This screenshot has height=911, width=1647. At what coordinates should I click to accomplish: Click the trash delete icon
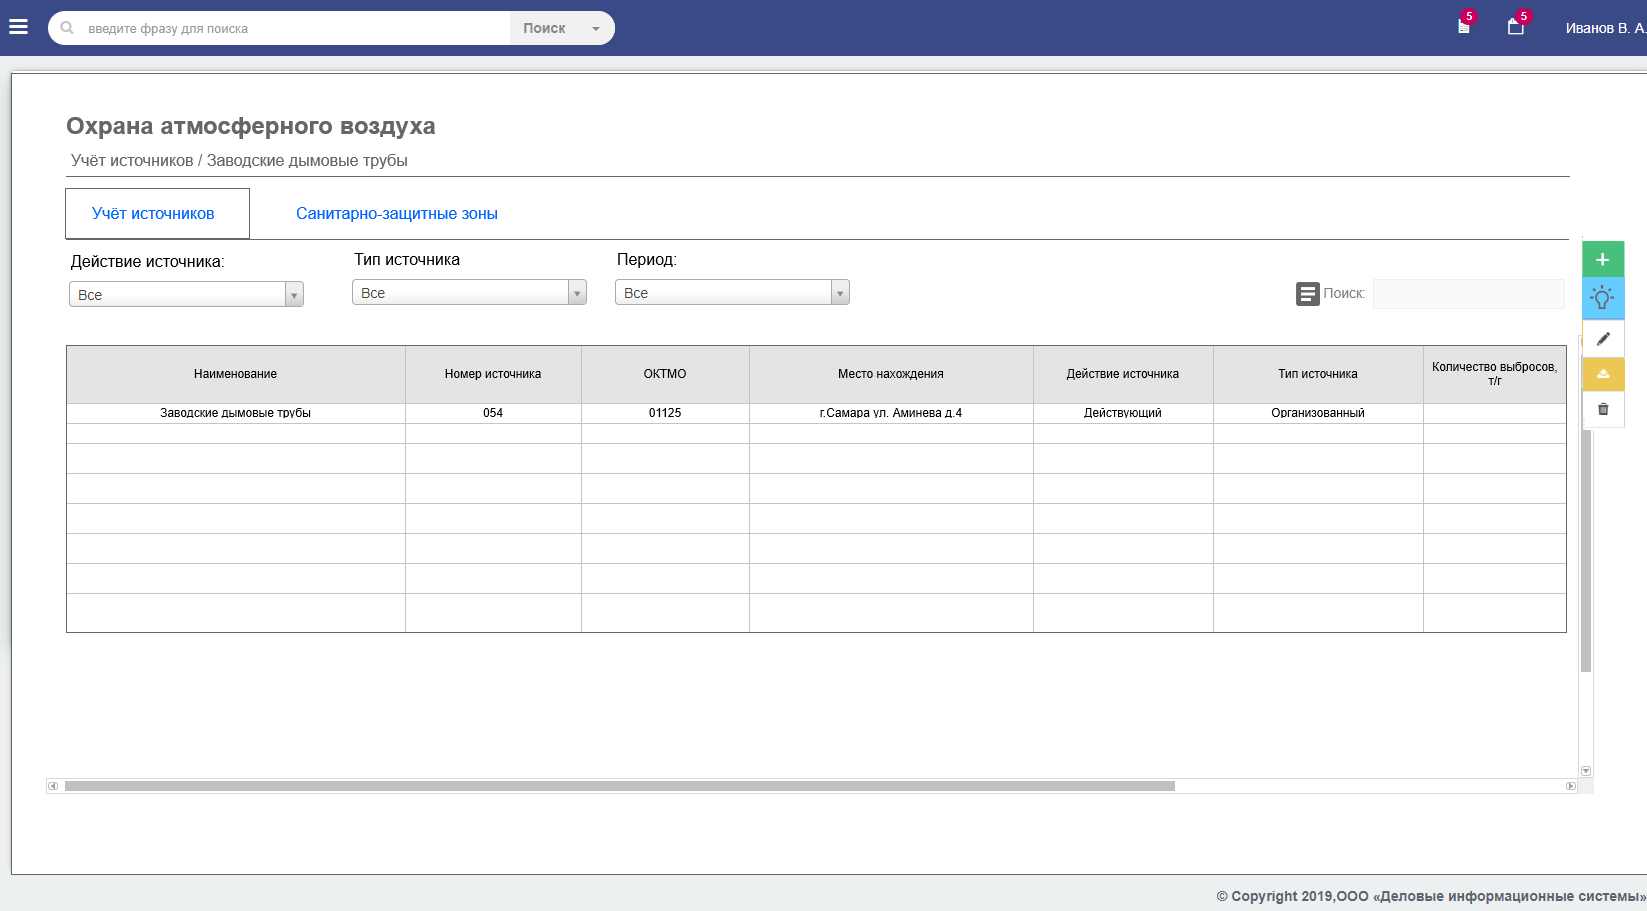coord(1603,409)
